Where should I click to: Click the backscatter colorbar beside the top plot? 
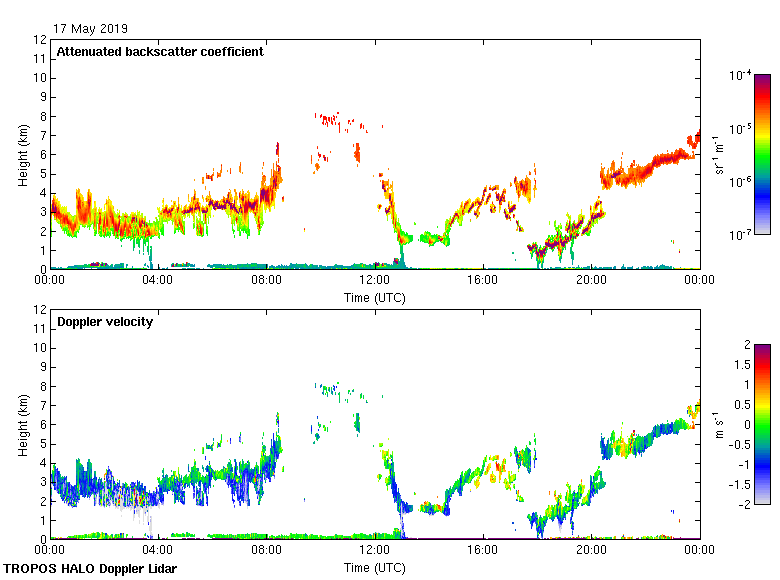tap(763, 154)
